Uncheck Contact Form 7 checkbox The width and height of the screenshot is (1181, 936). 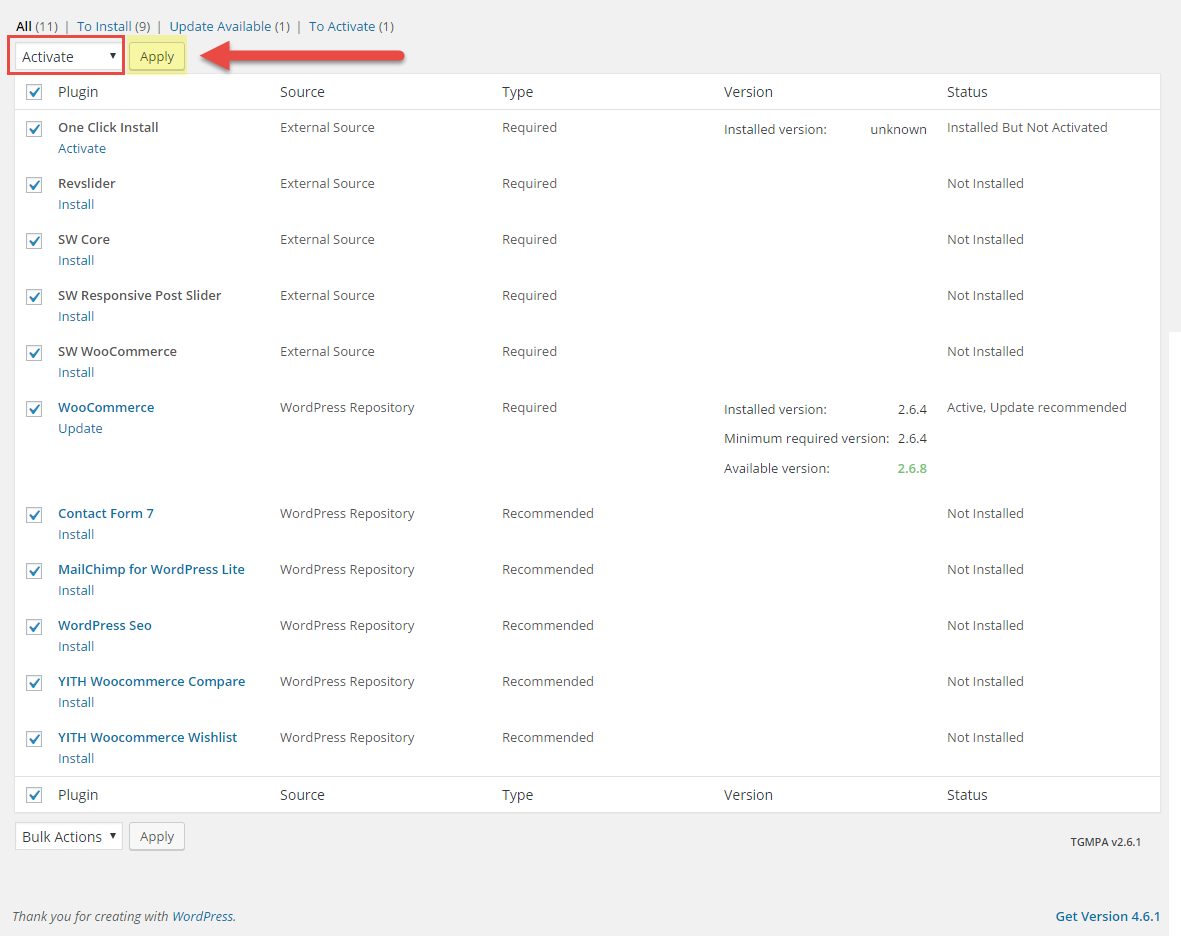click(34, 515)
